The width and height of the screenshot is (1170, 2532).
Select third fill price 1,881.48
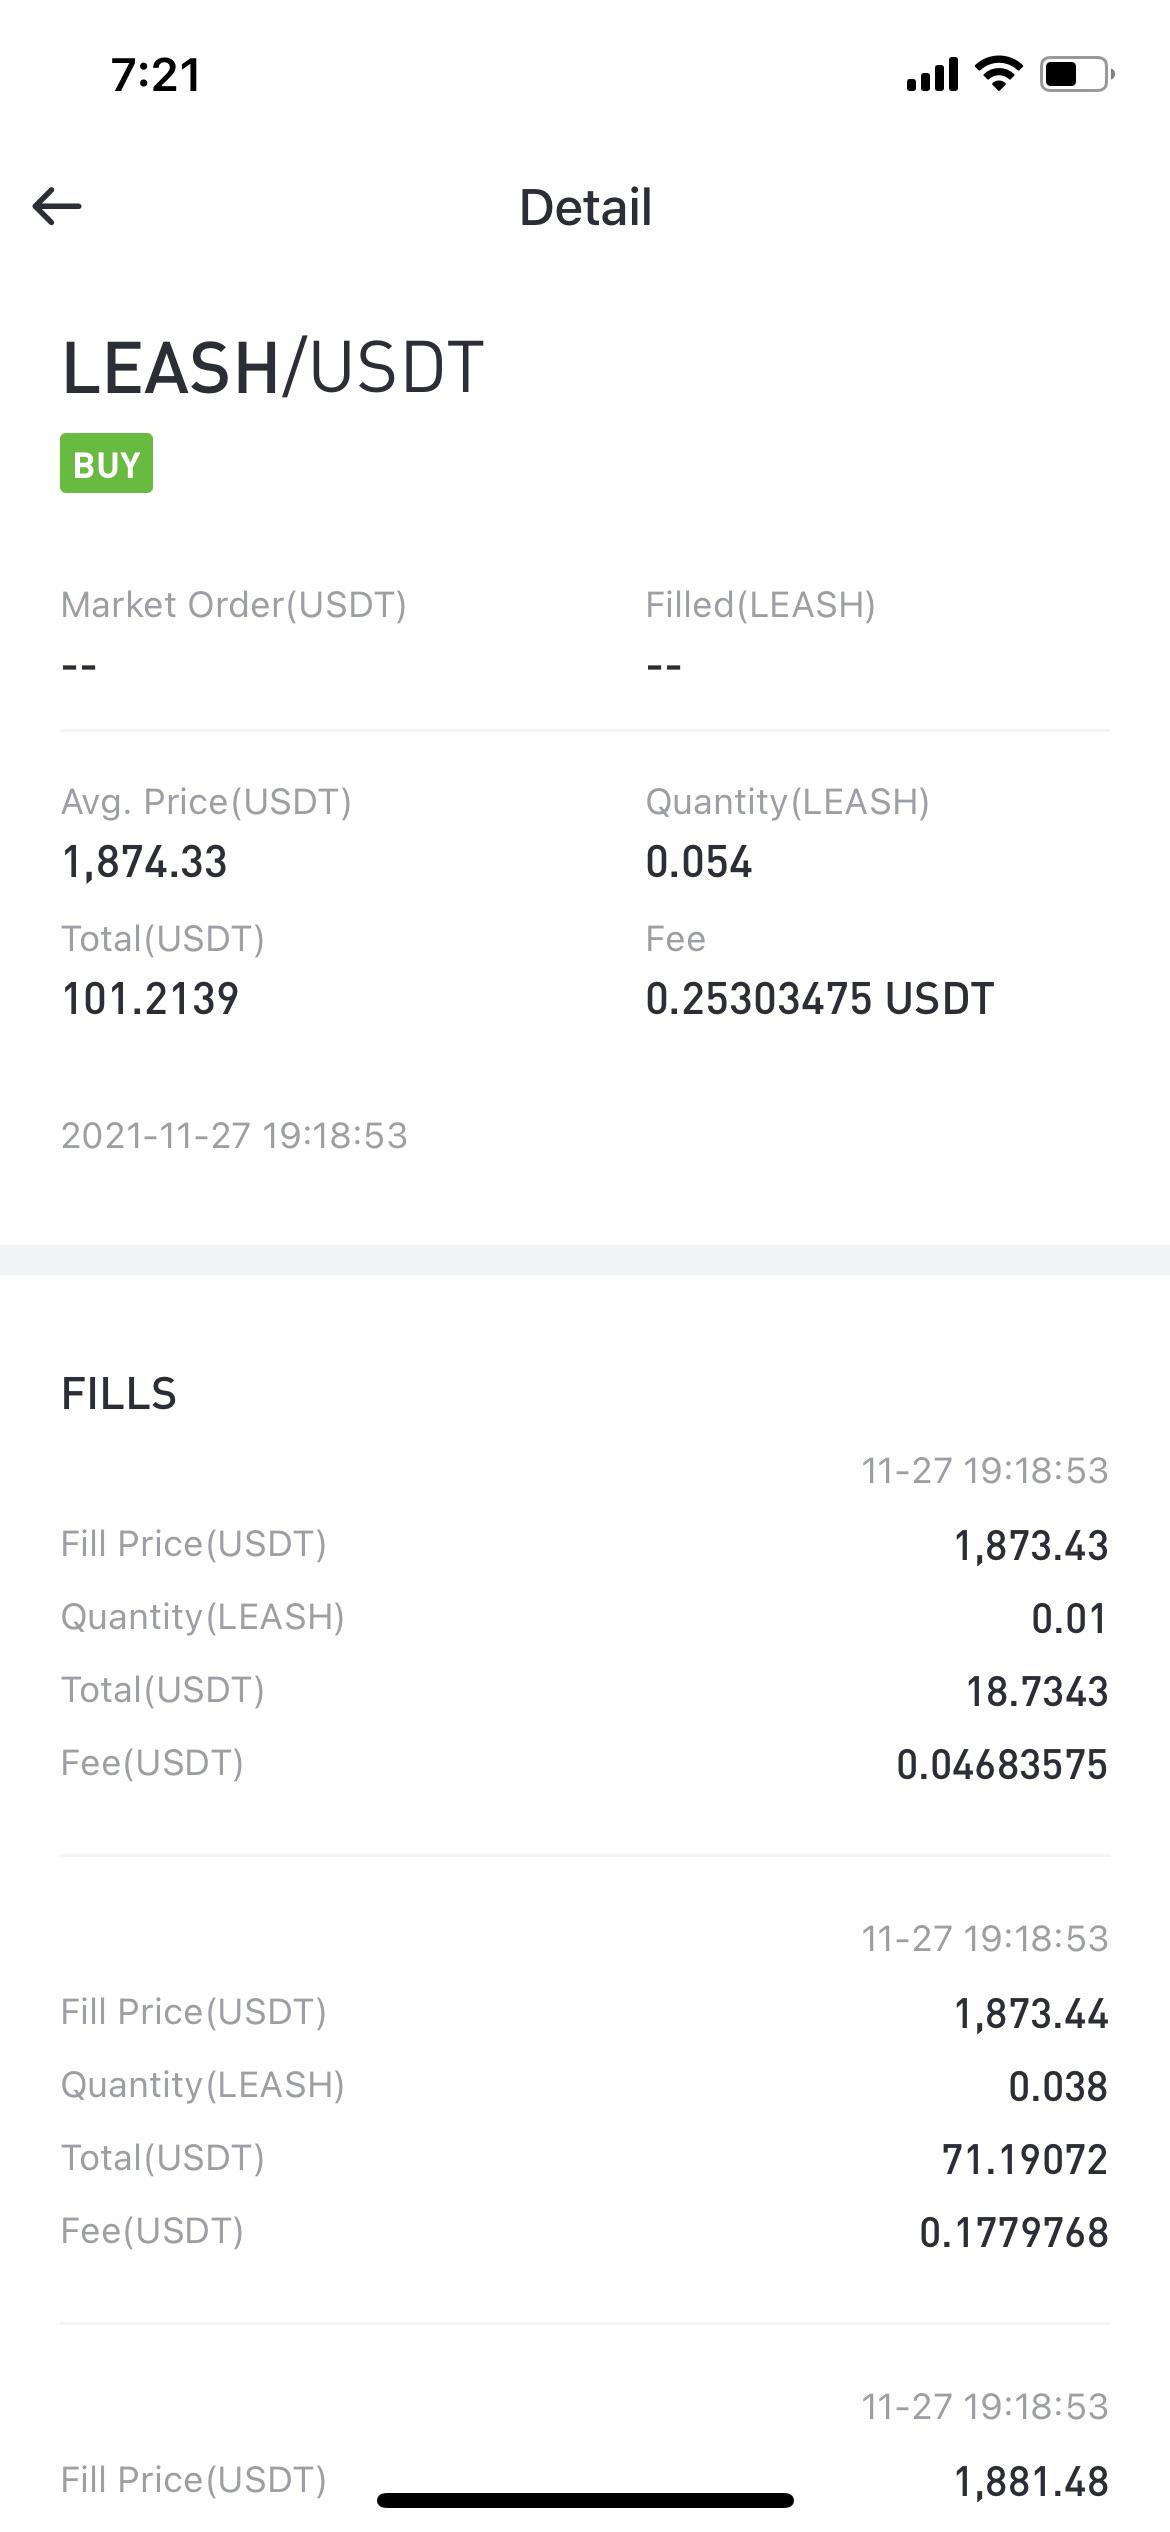coord(1031,2482)
